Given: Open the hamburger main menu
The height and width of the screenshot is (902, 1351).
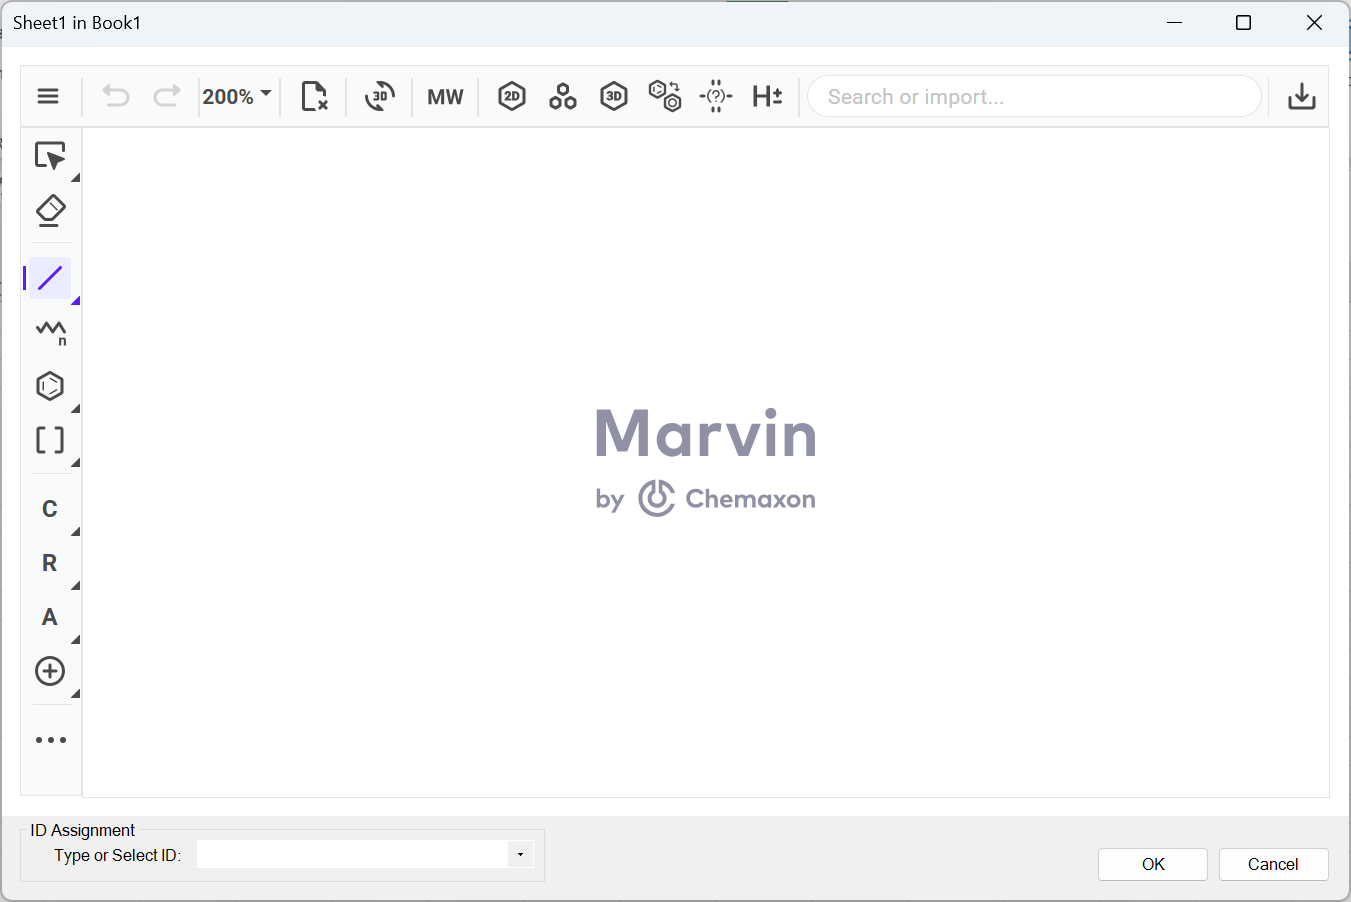Looking at the screenshot, I should pos(48,97).
